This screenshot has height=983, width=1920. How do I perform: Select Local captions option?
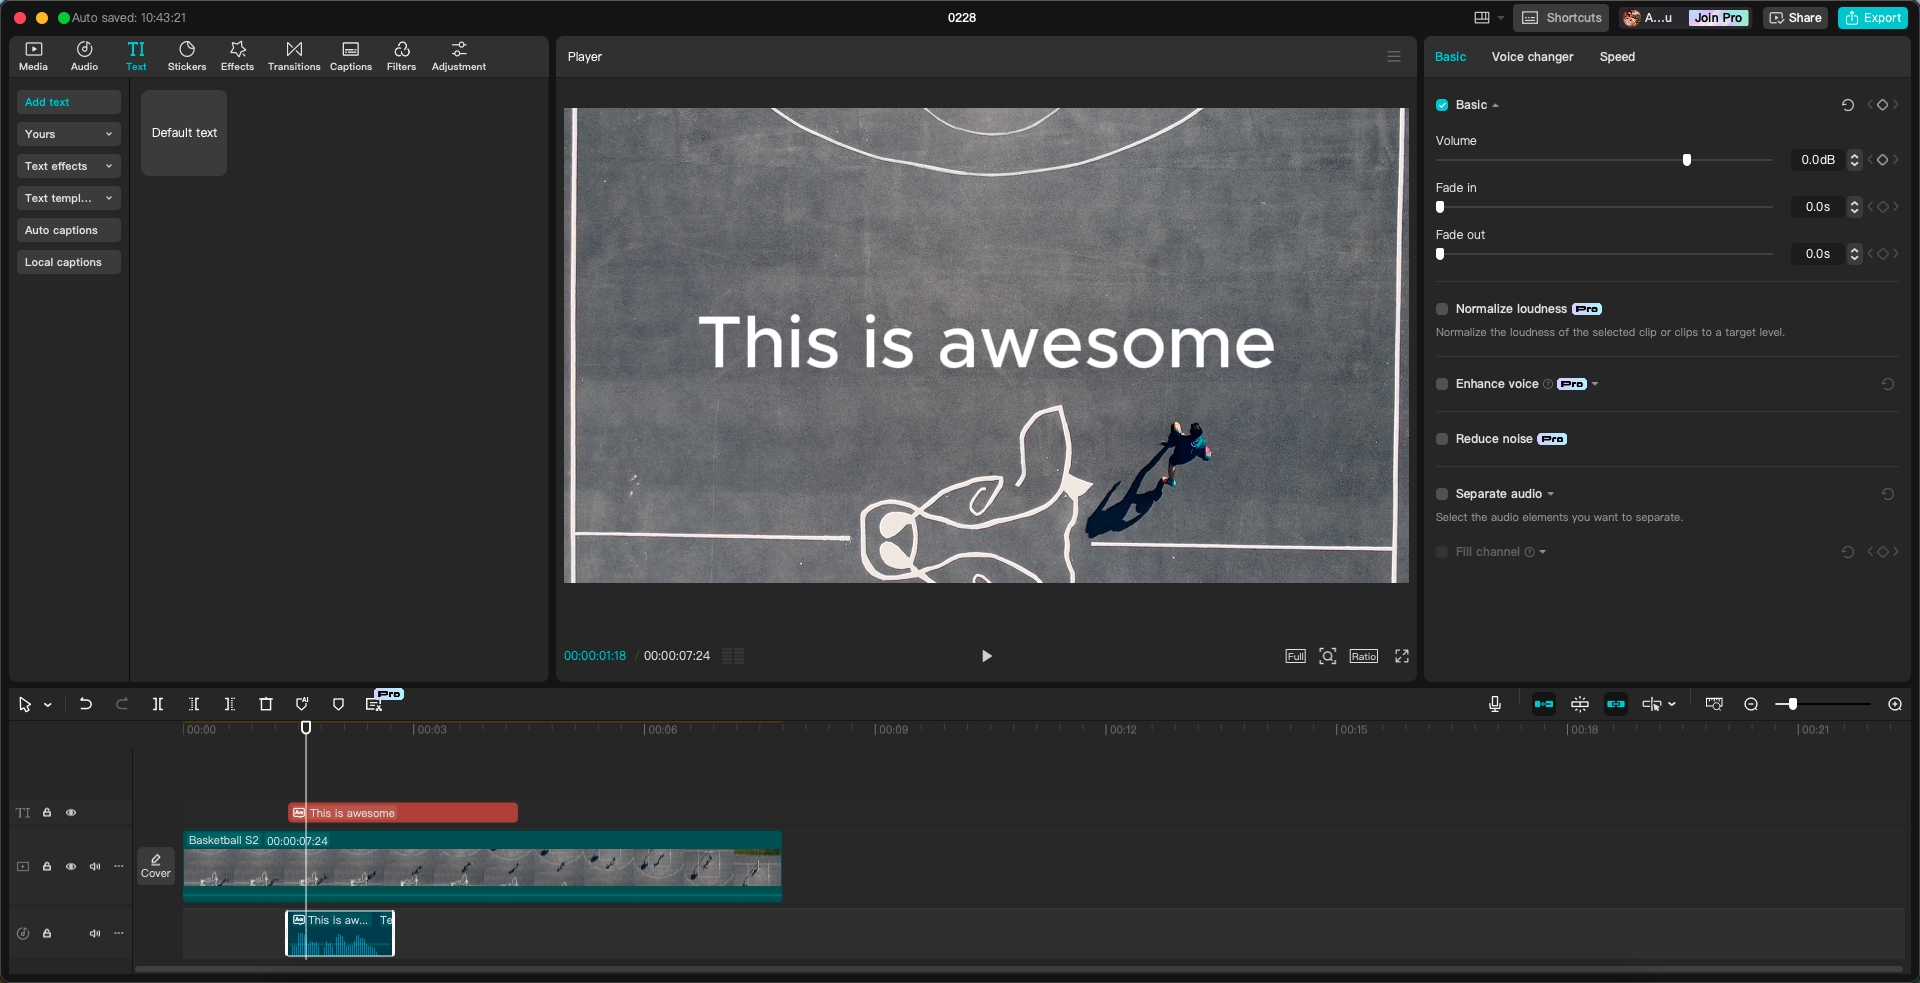click(x=69, y=262)
